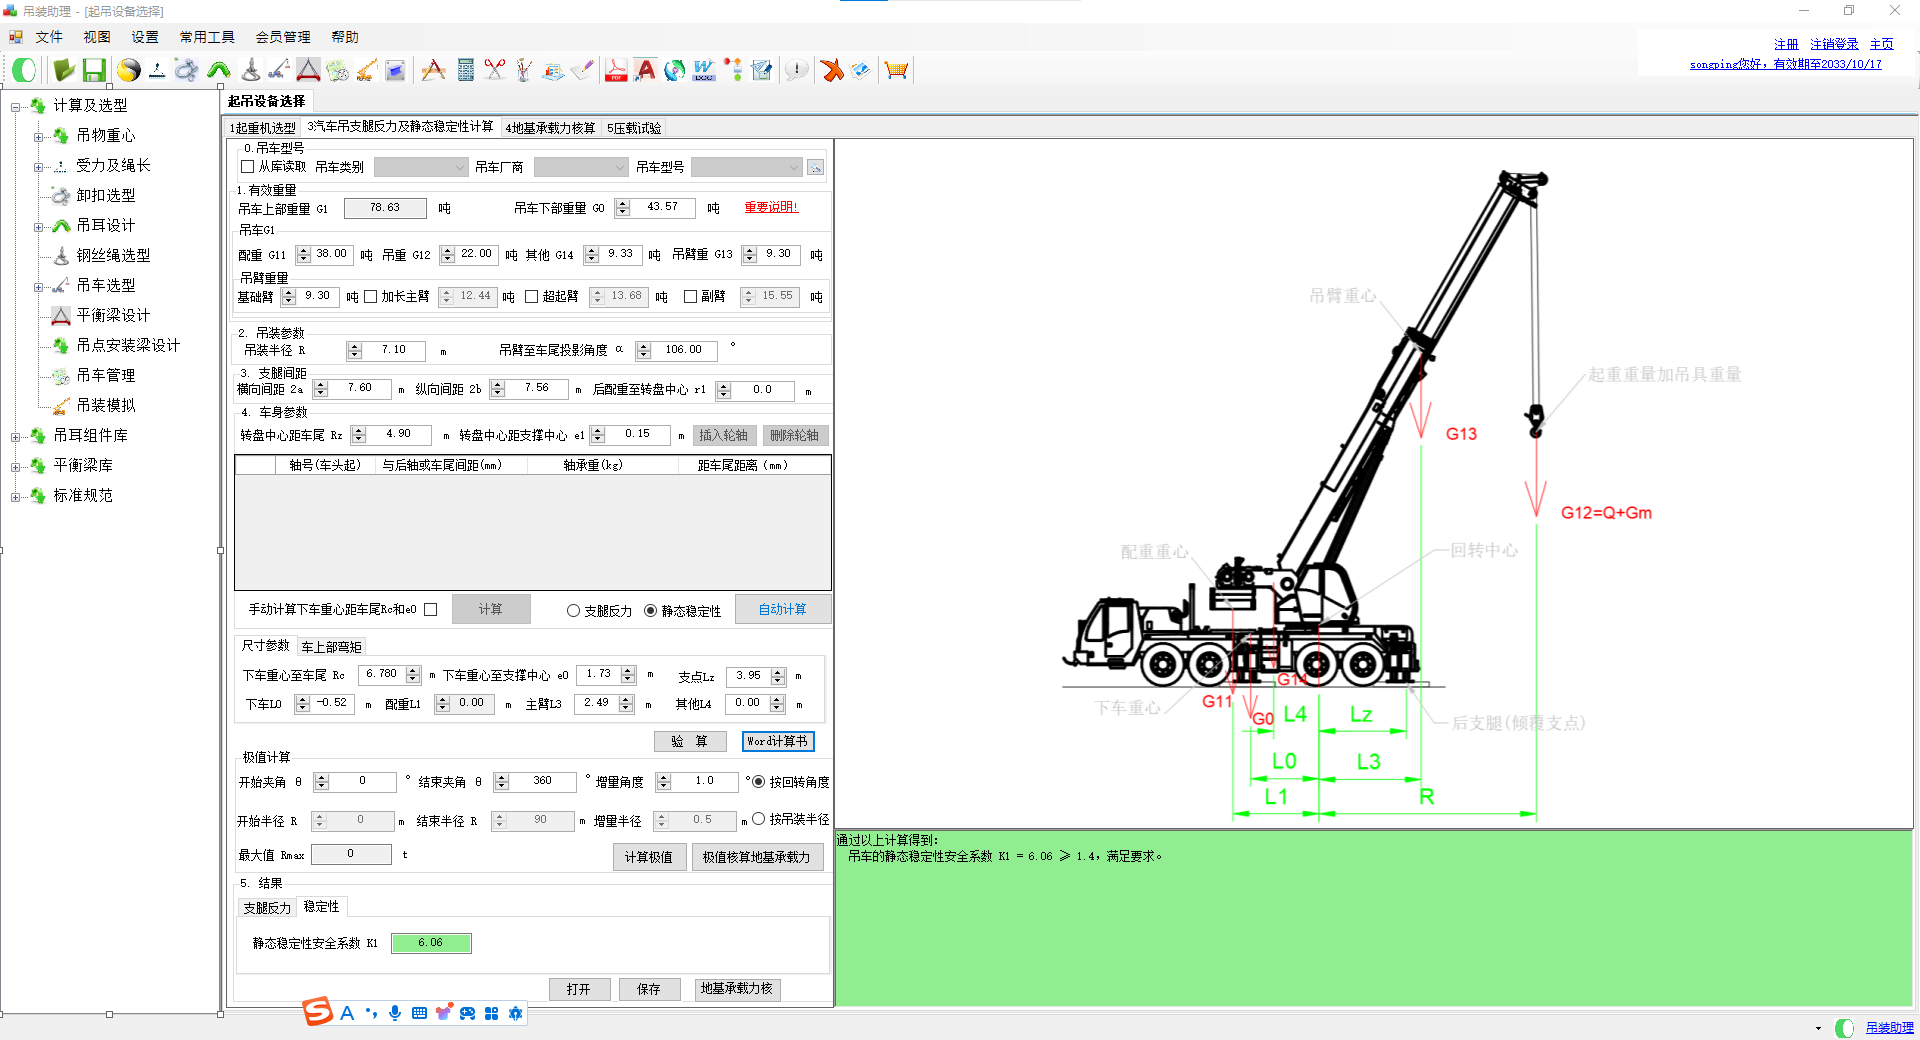
Task: Click the green open-folder toolbar icon
Action: point(64,70)
